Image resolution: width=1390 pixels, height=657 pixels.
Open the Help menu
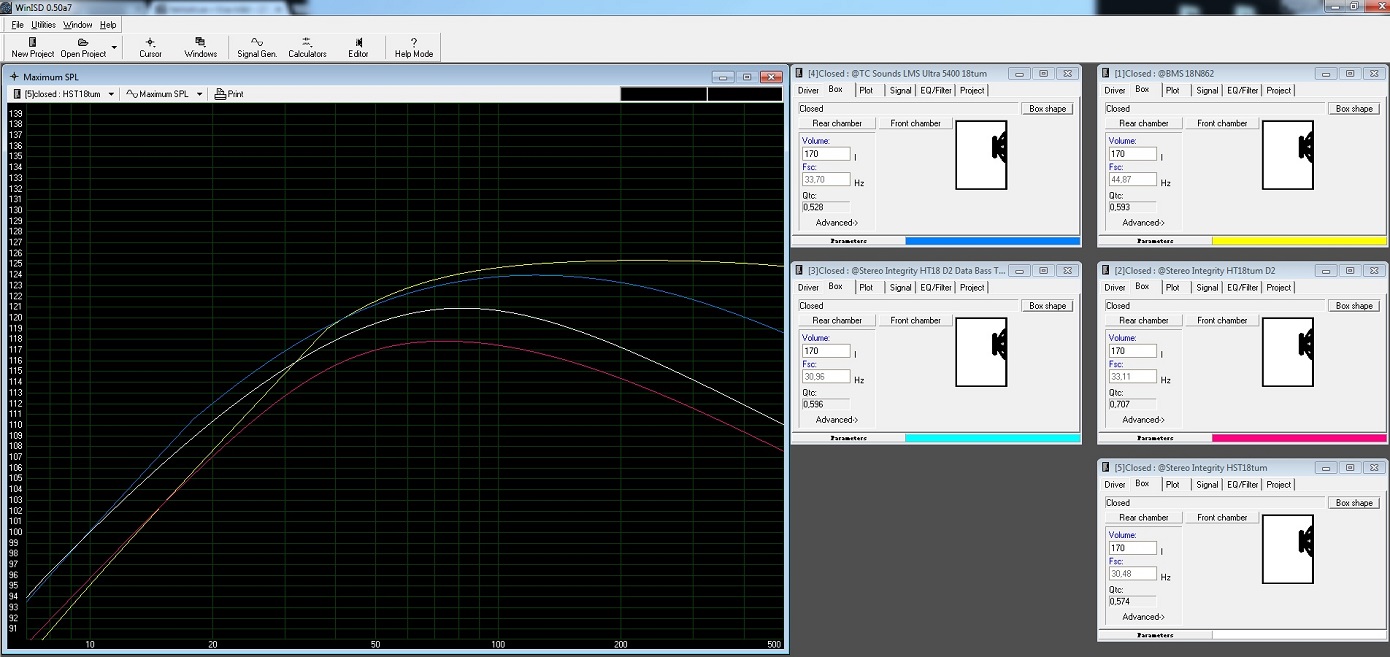click(108, 25)
